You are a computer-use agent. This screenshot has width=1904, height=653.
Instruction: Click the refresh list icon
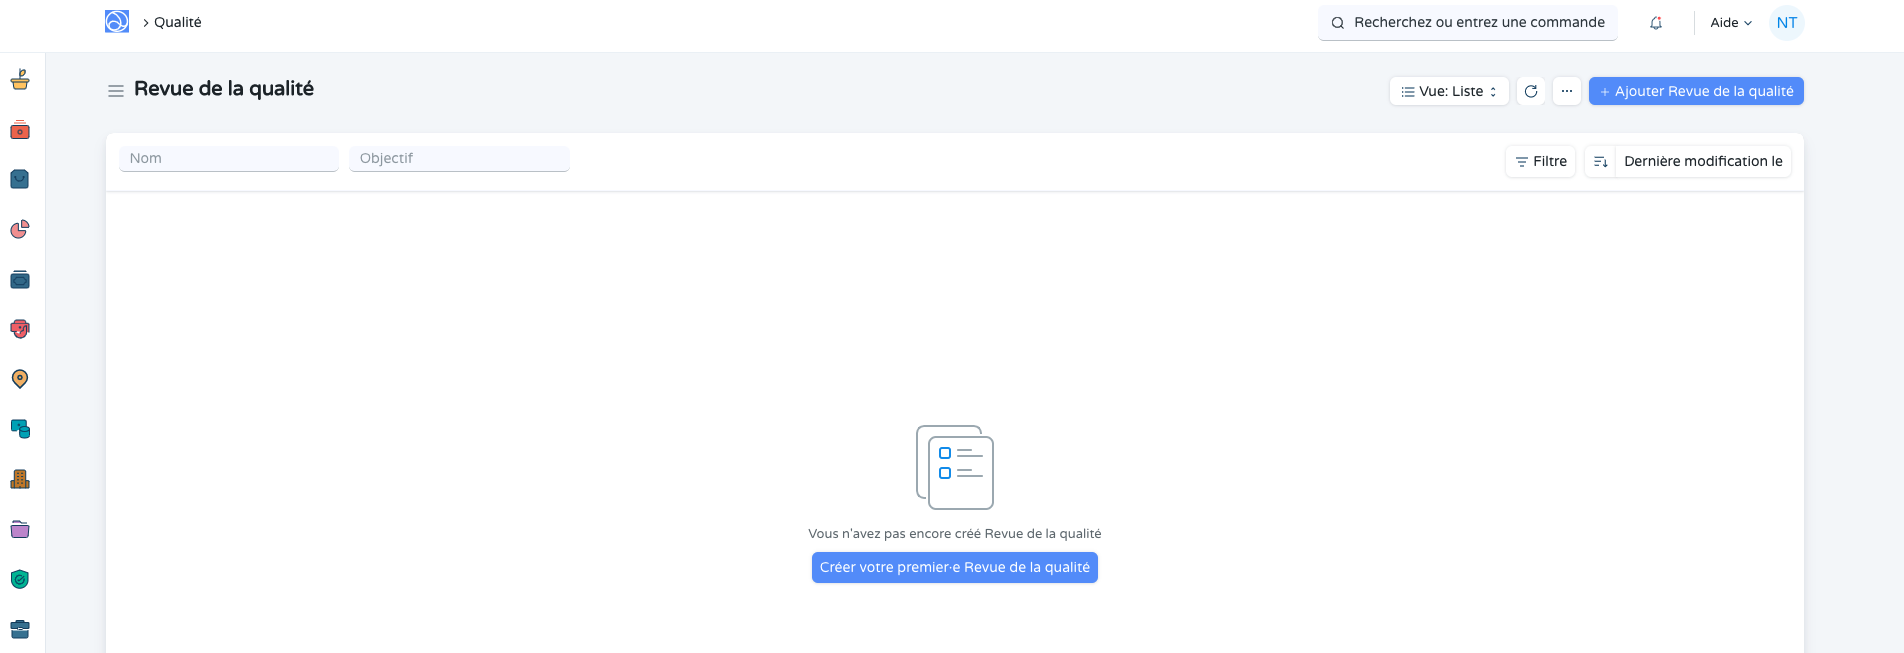point(1531,91)
